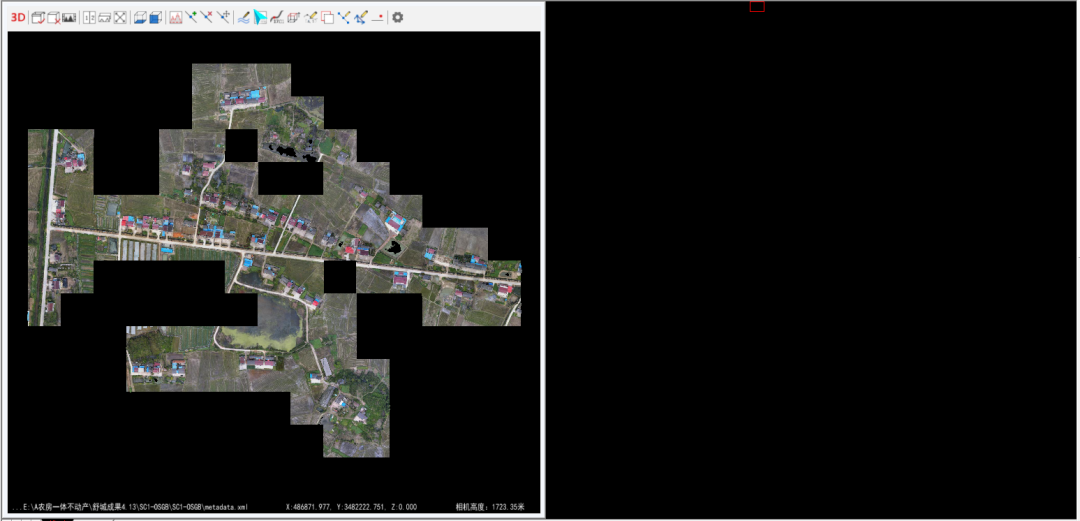
Task: Click the curve tool labeled STC
Action: pyautogui.click(x=277, y=17)
